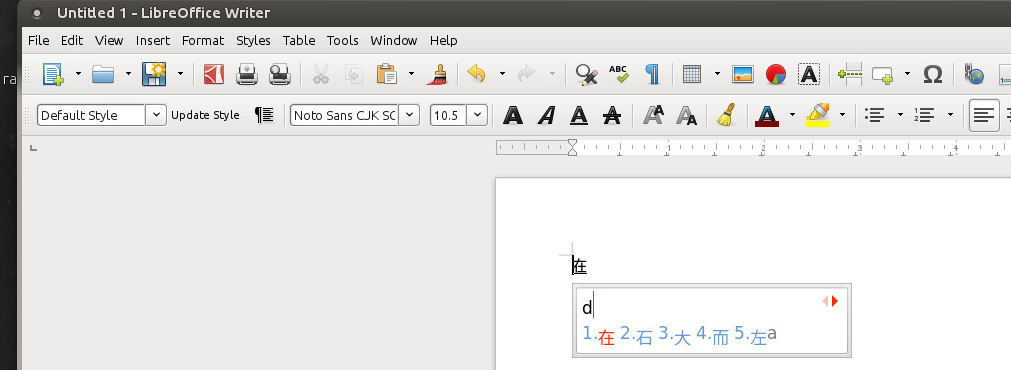Click the New document icon

pyautogui.click(x=54, y=74)
